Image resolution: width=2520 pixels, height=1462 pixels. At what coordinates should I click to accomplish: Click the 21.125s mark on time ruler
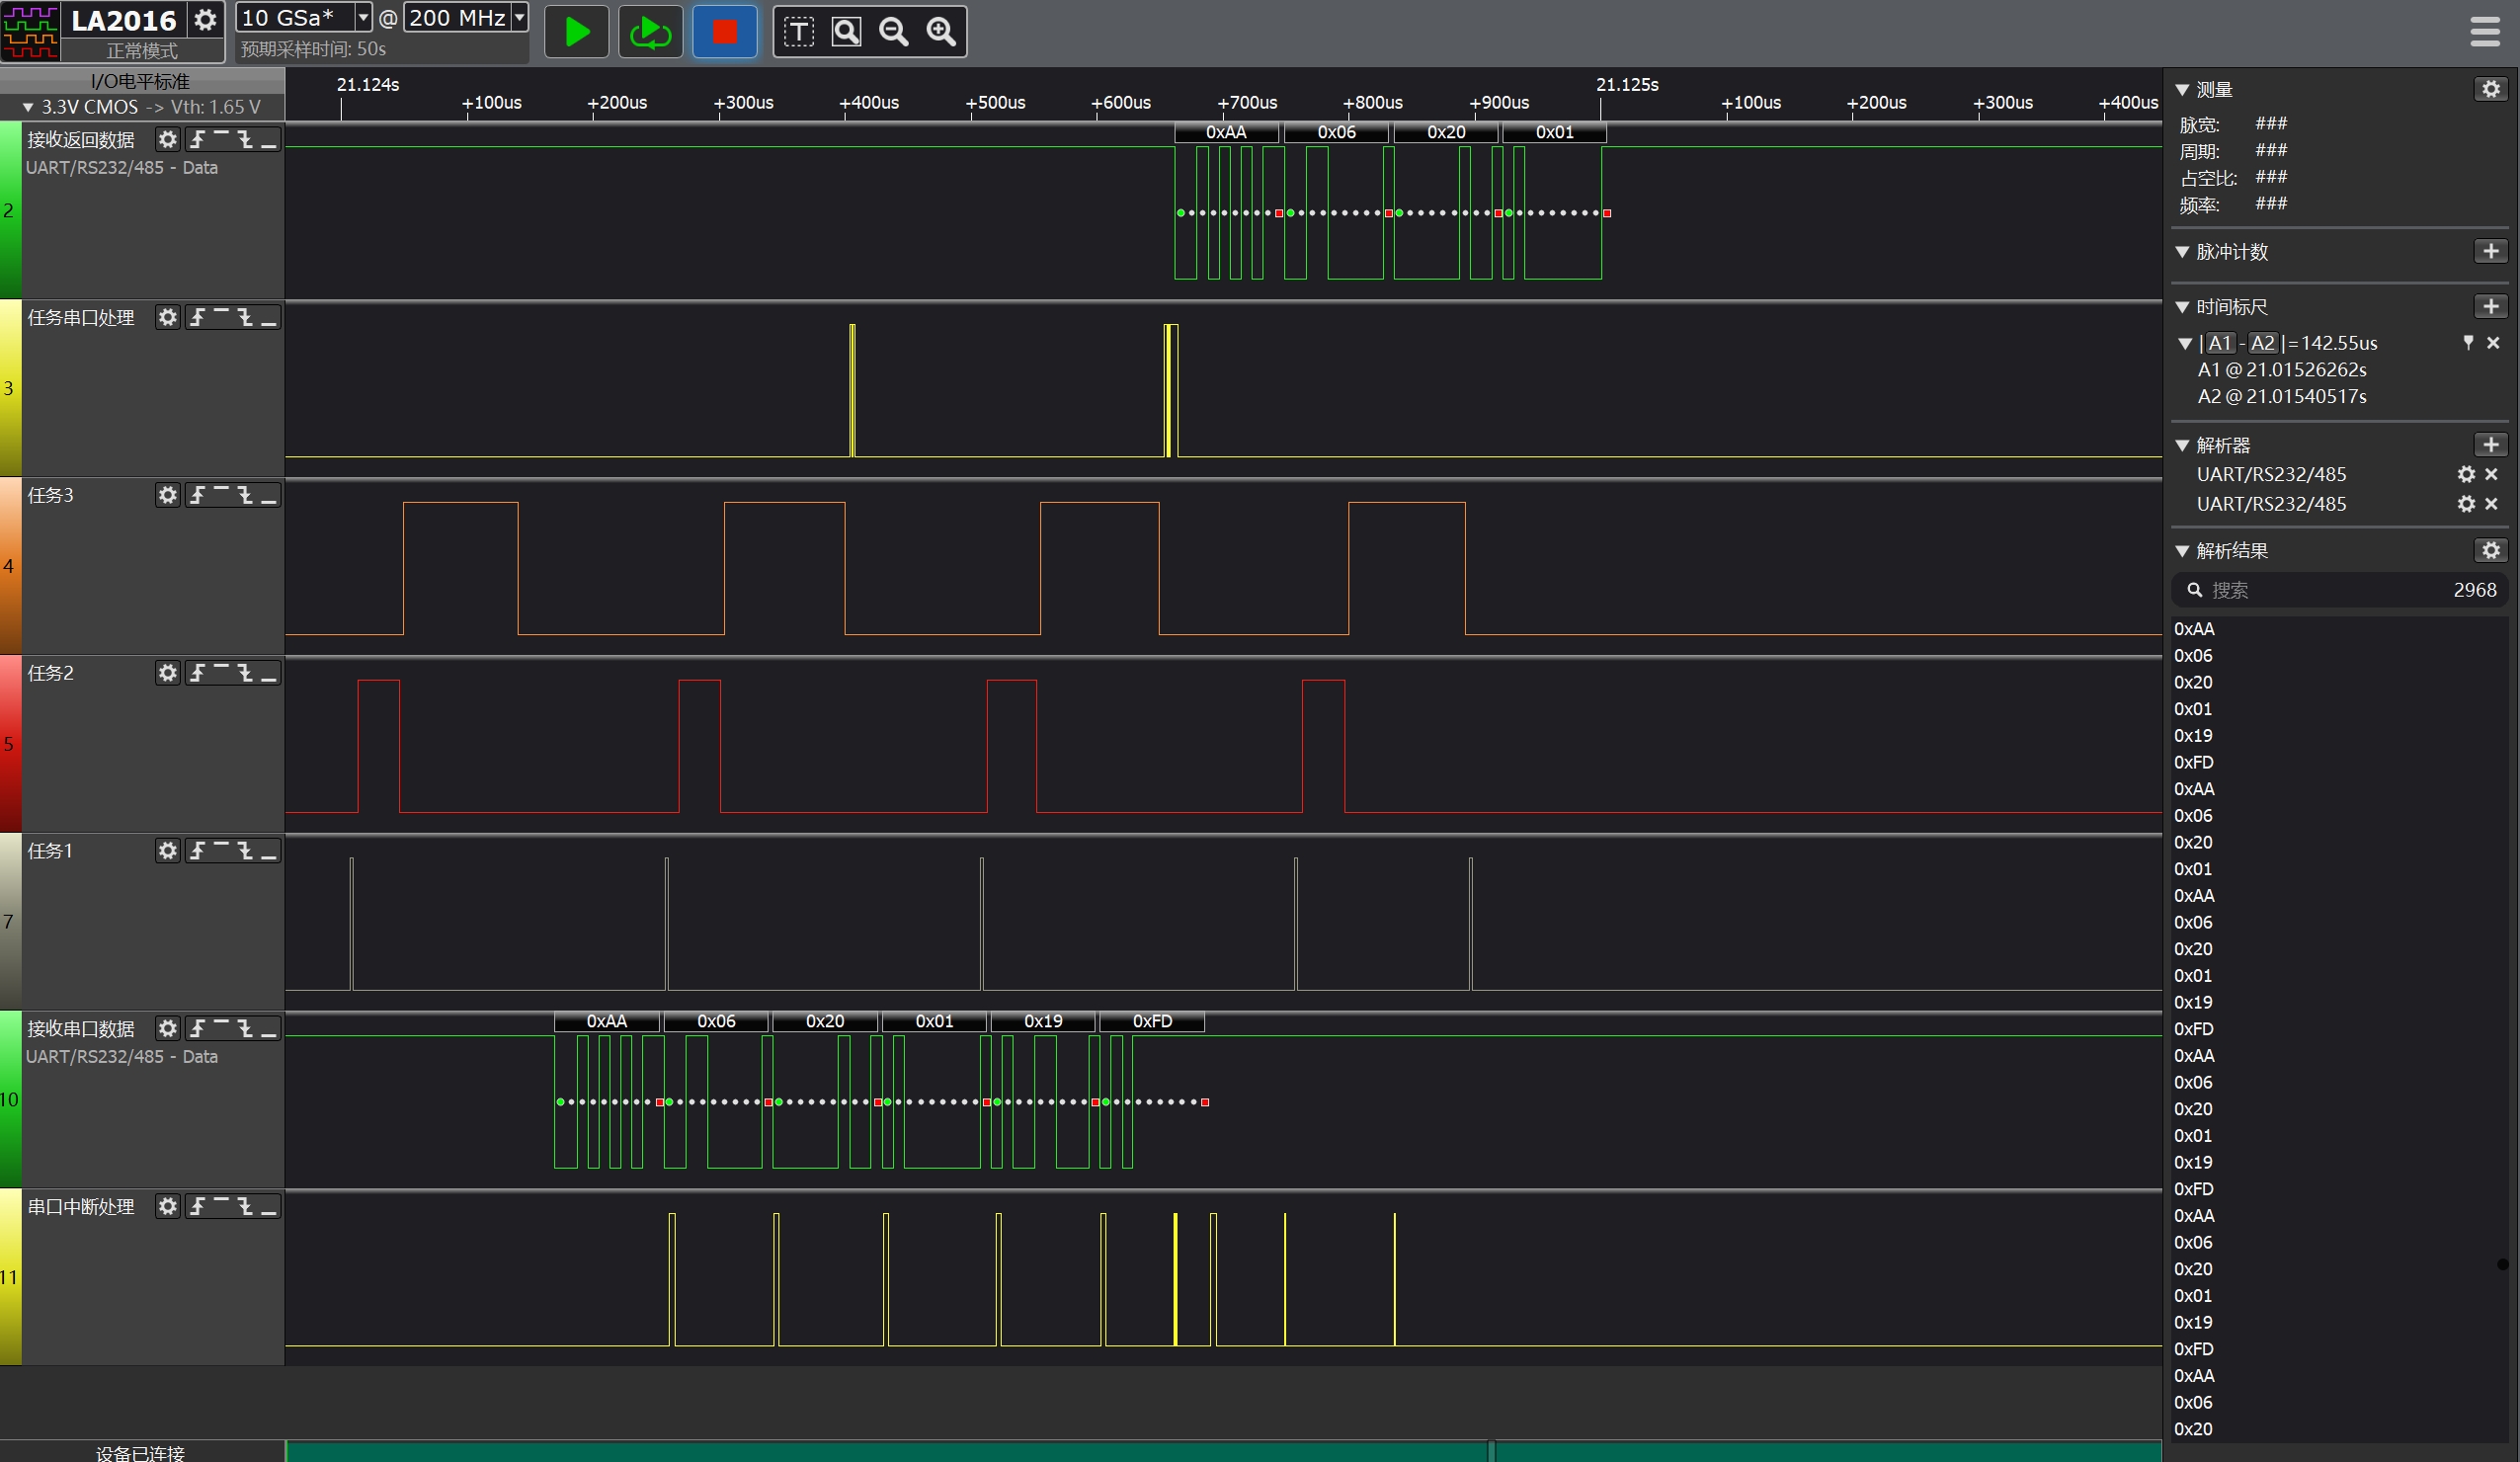click(1626, 85)
